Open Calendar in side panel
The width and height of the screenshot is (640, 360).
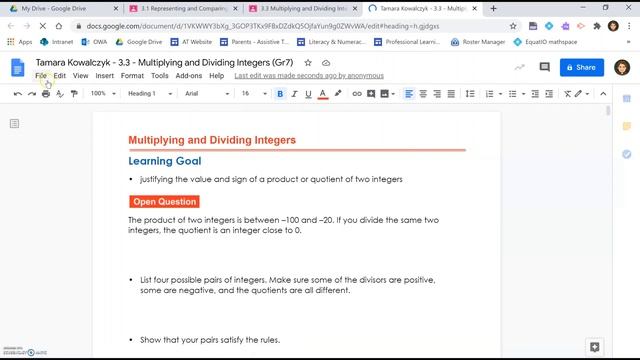(x=627, y=99)
